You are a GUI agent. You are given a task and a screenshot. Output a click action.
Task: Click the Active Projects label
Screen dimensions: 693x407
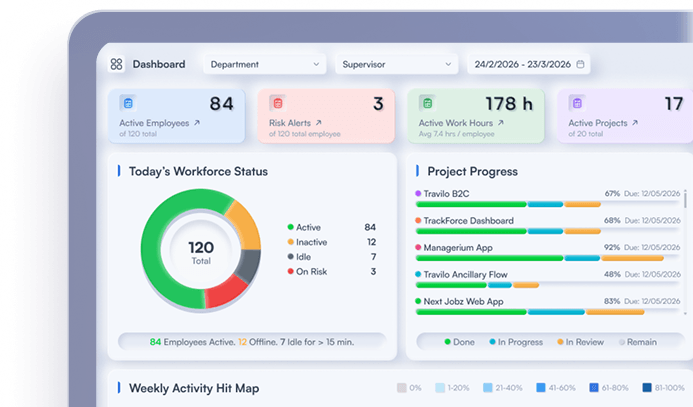pyautogui.click(x=598, y=123)
